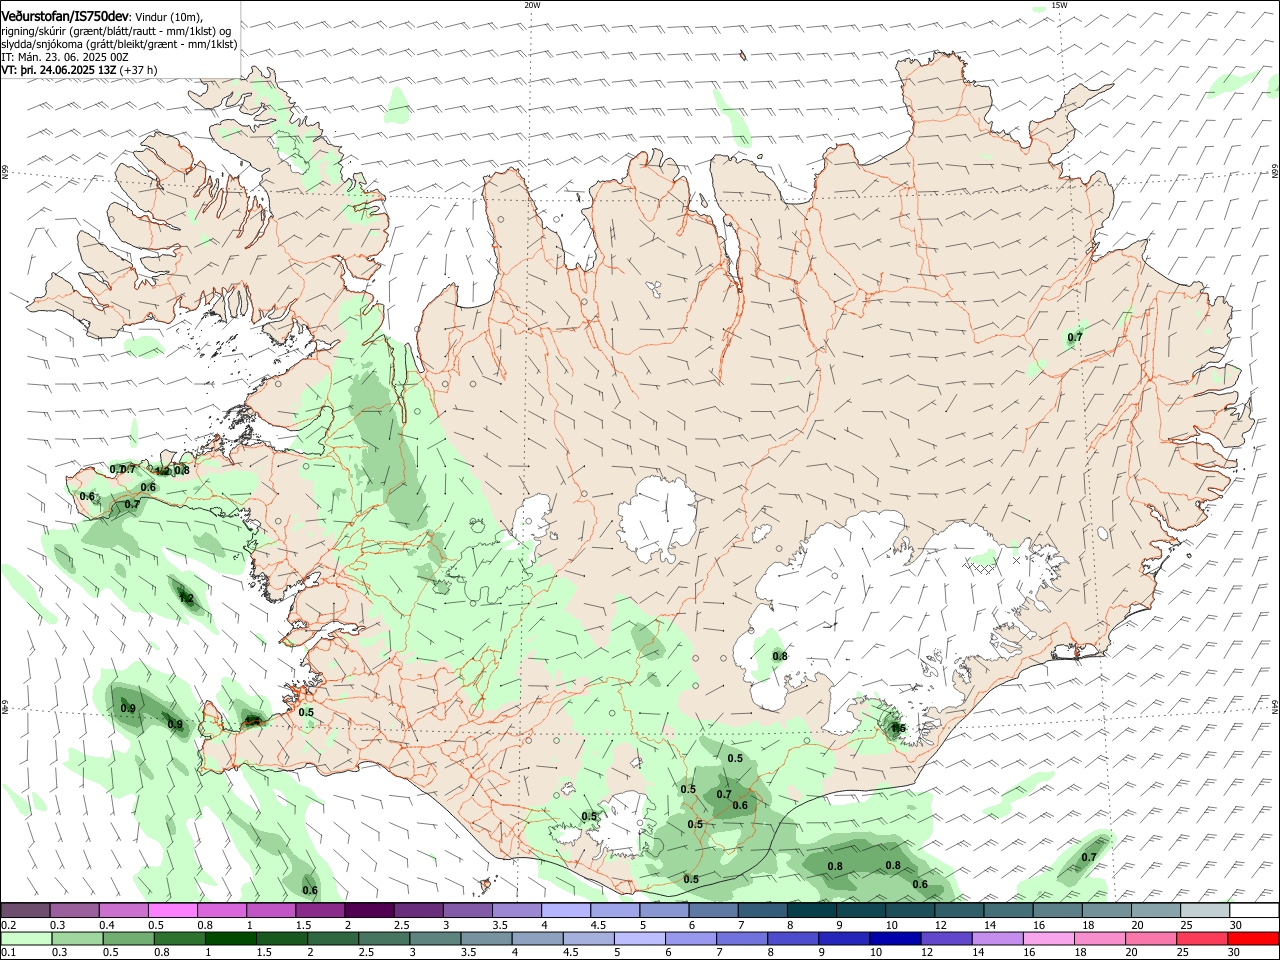The width and height of the screenshot is (1280, 960).
Task: Click the title text "Veðurstofan/IS750dev"
Action: coord(65,16)
